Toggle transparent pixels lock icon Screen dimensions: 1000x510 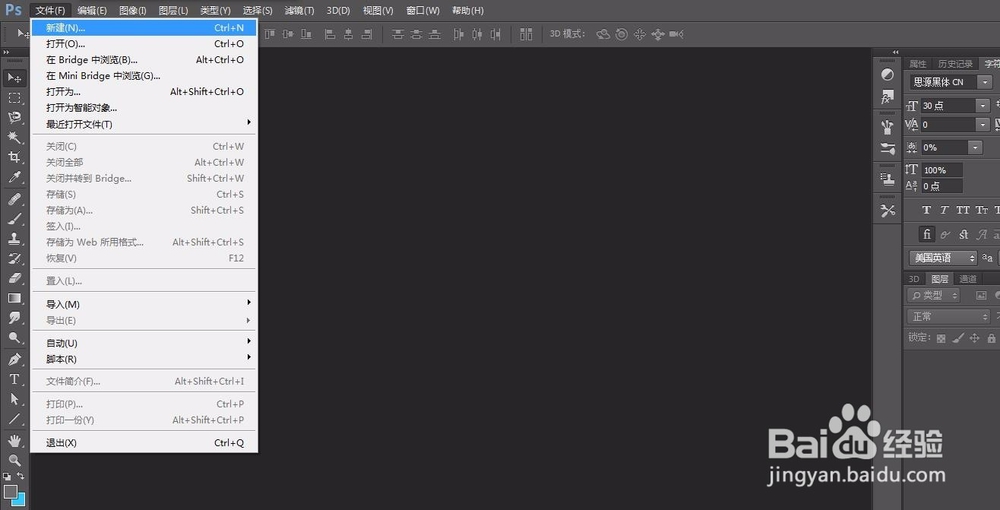tap(941, 339)
